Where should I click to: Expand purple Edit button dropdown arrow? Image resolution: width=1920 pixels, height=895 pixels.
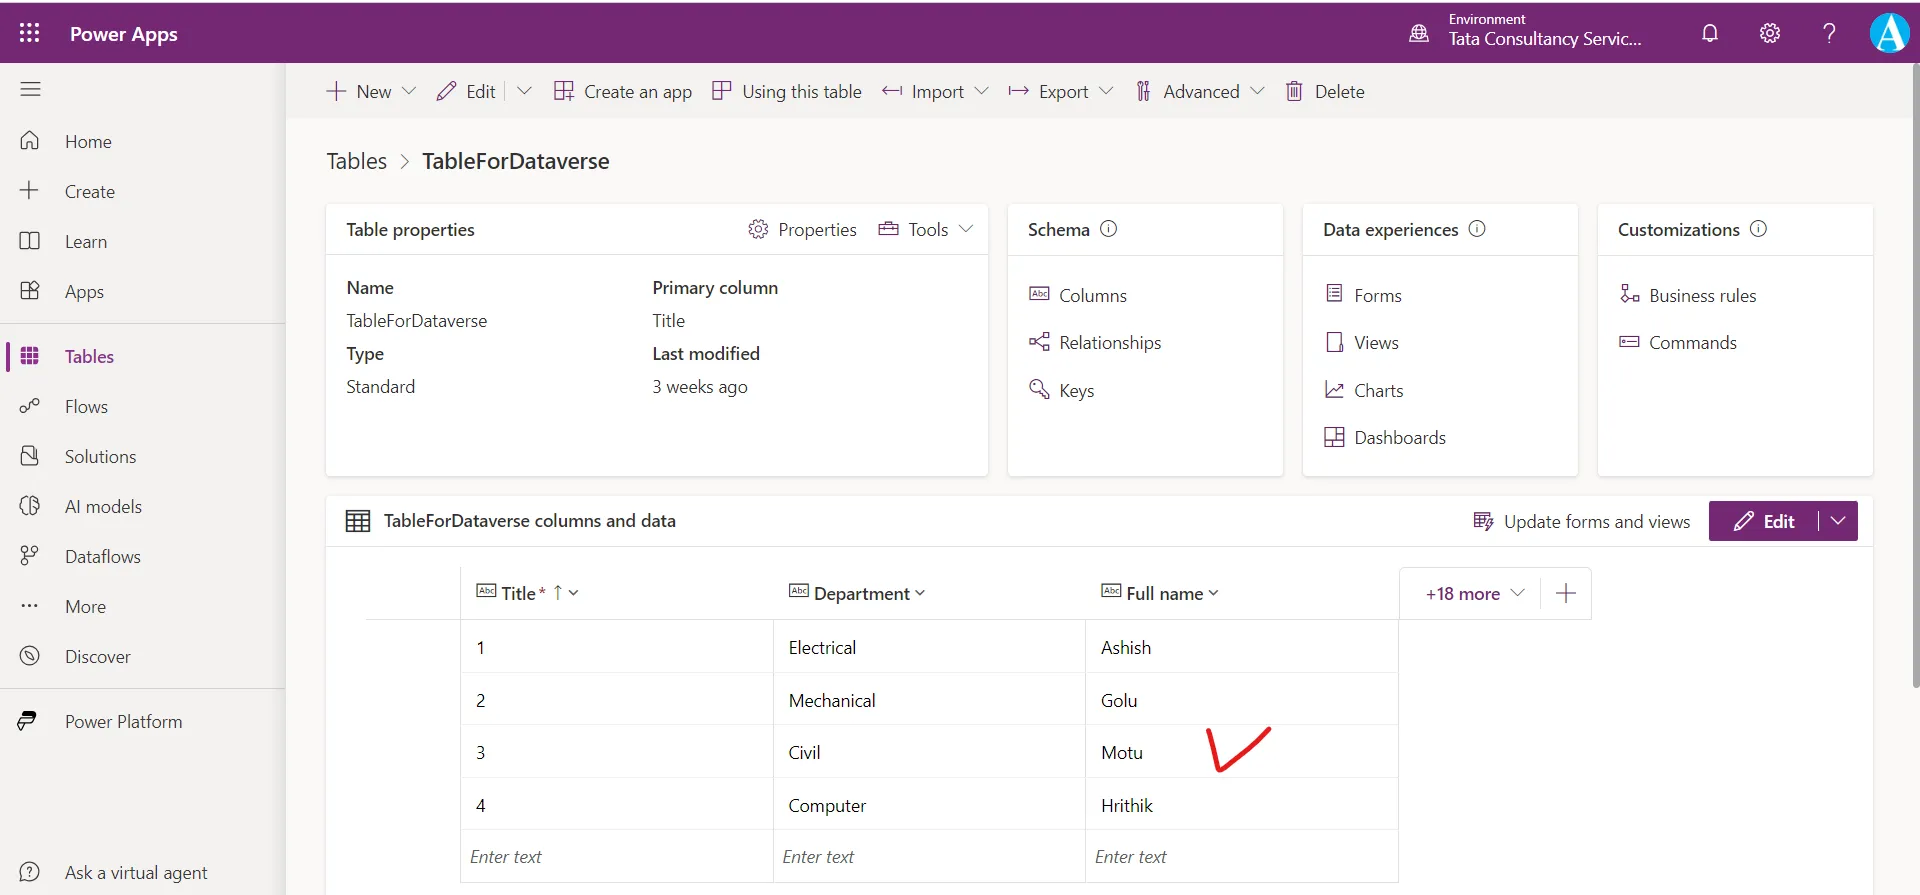1838,521
